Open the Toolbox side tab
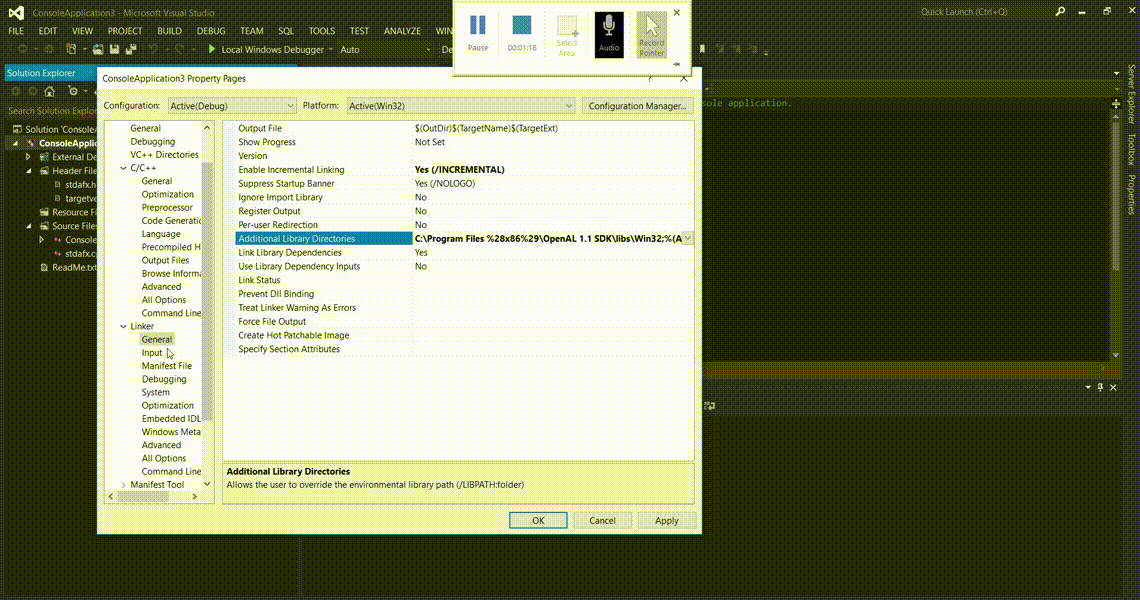This screenshot has width=1140, height=600. [x=1131, y=149]
